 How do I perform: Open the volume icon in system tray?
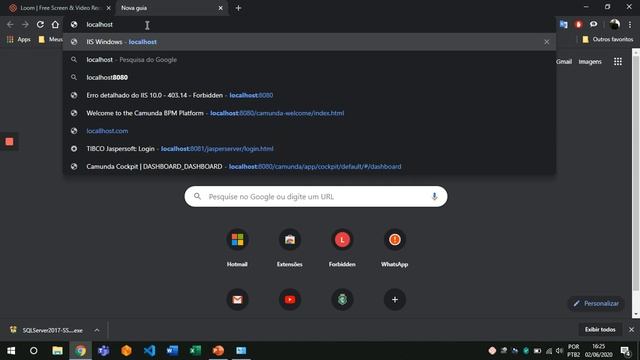pos(559,351)
